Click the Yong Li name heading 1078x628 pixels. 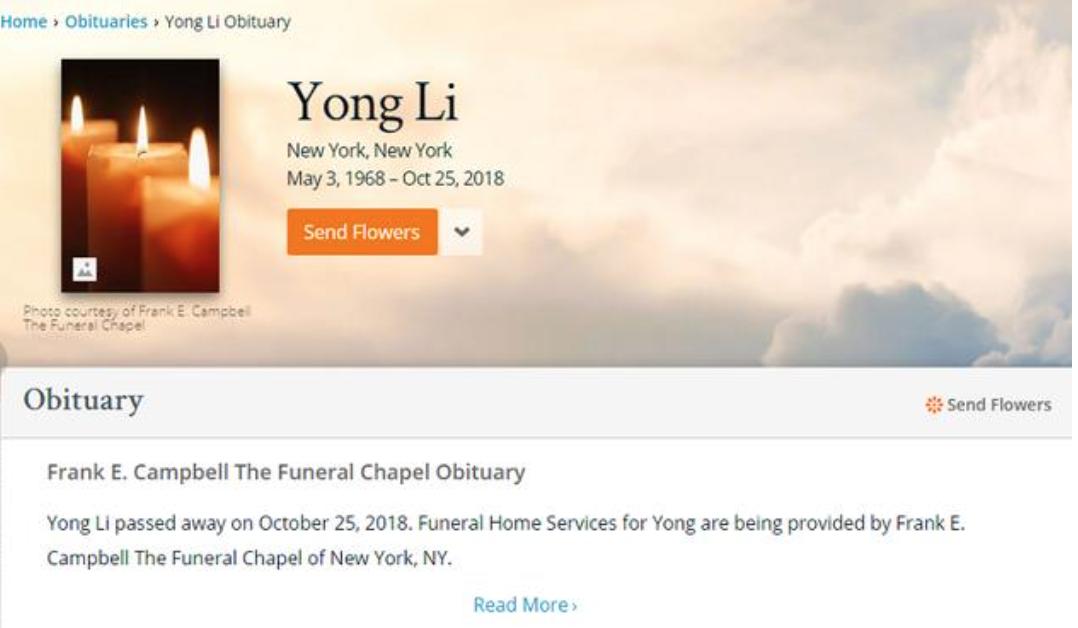point(372,103)
